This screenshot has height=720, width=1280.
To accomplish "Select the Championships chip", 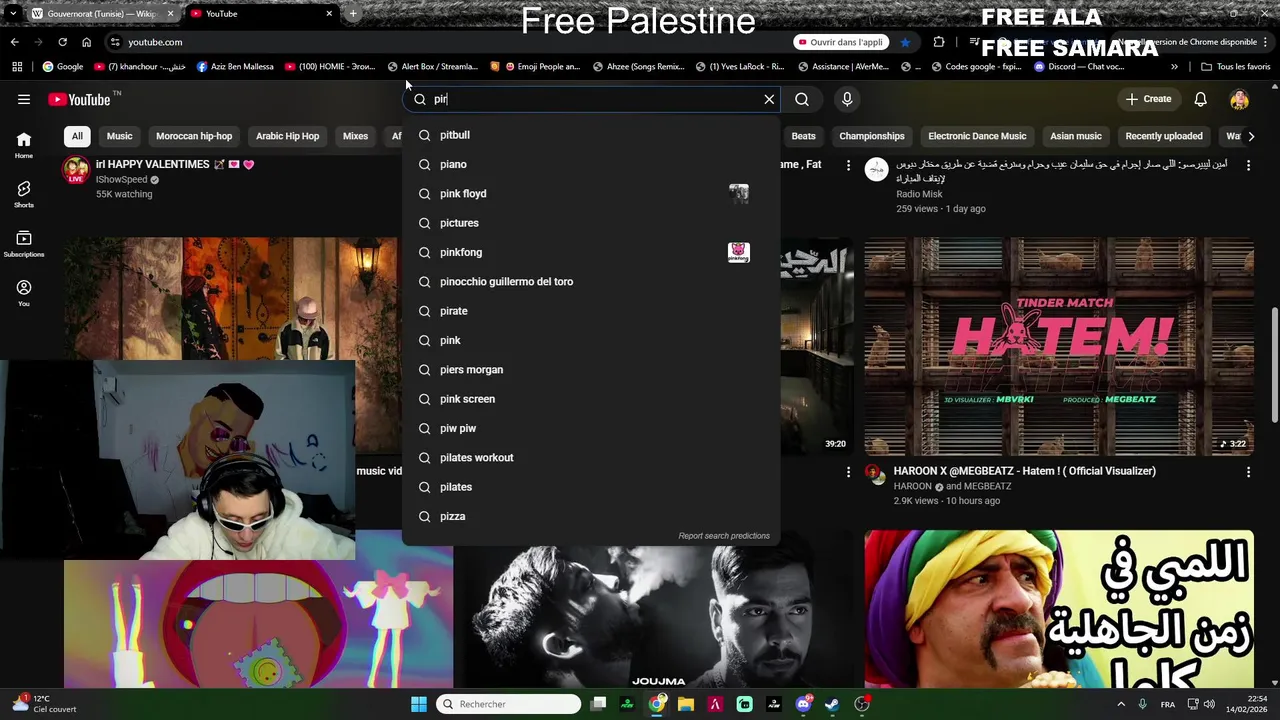I will pyautogui.click(x=872, y=136).
